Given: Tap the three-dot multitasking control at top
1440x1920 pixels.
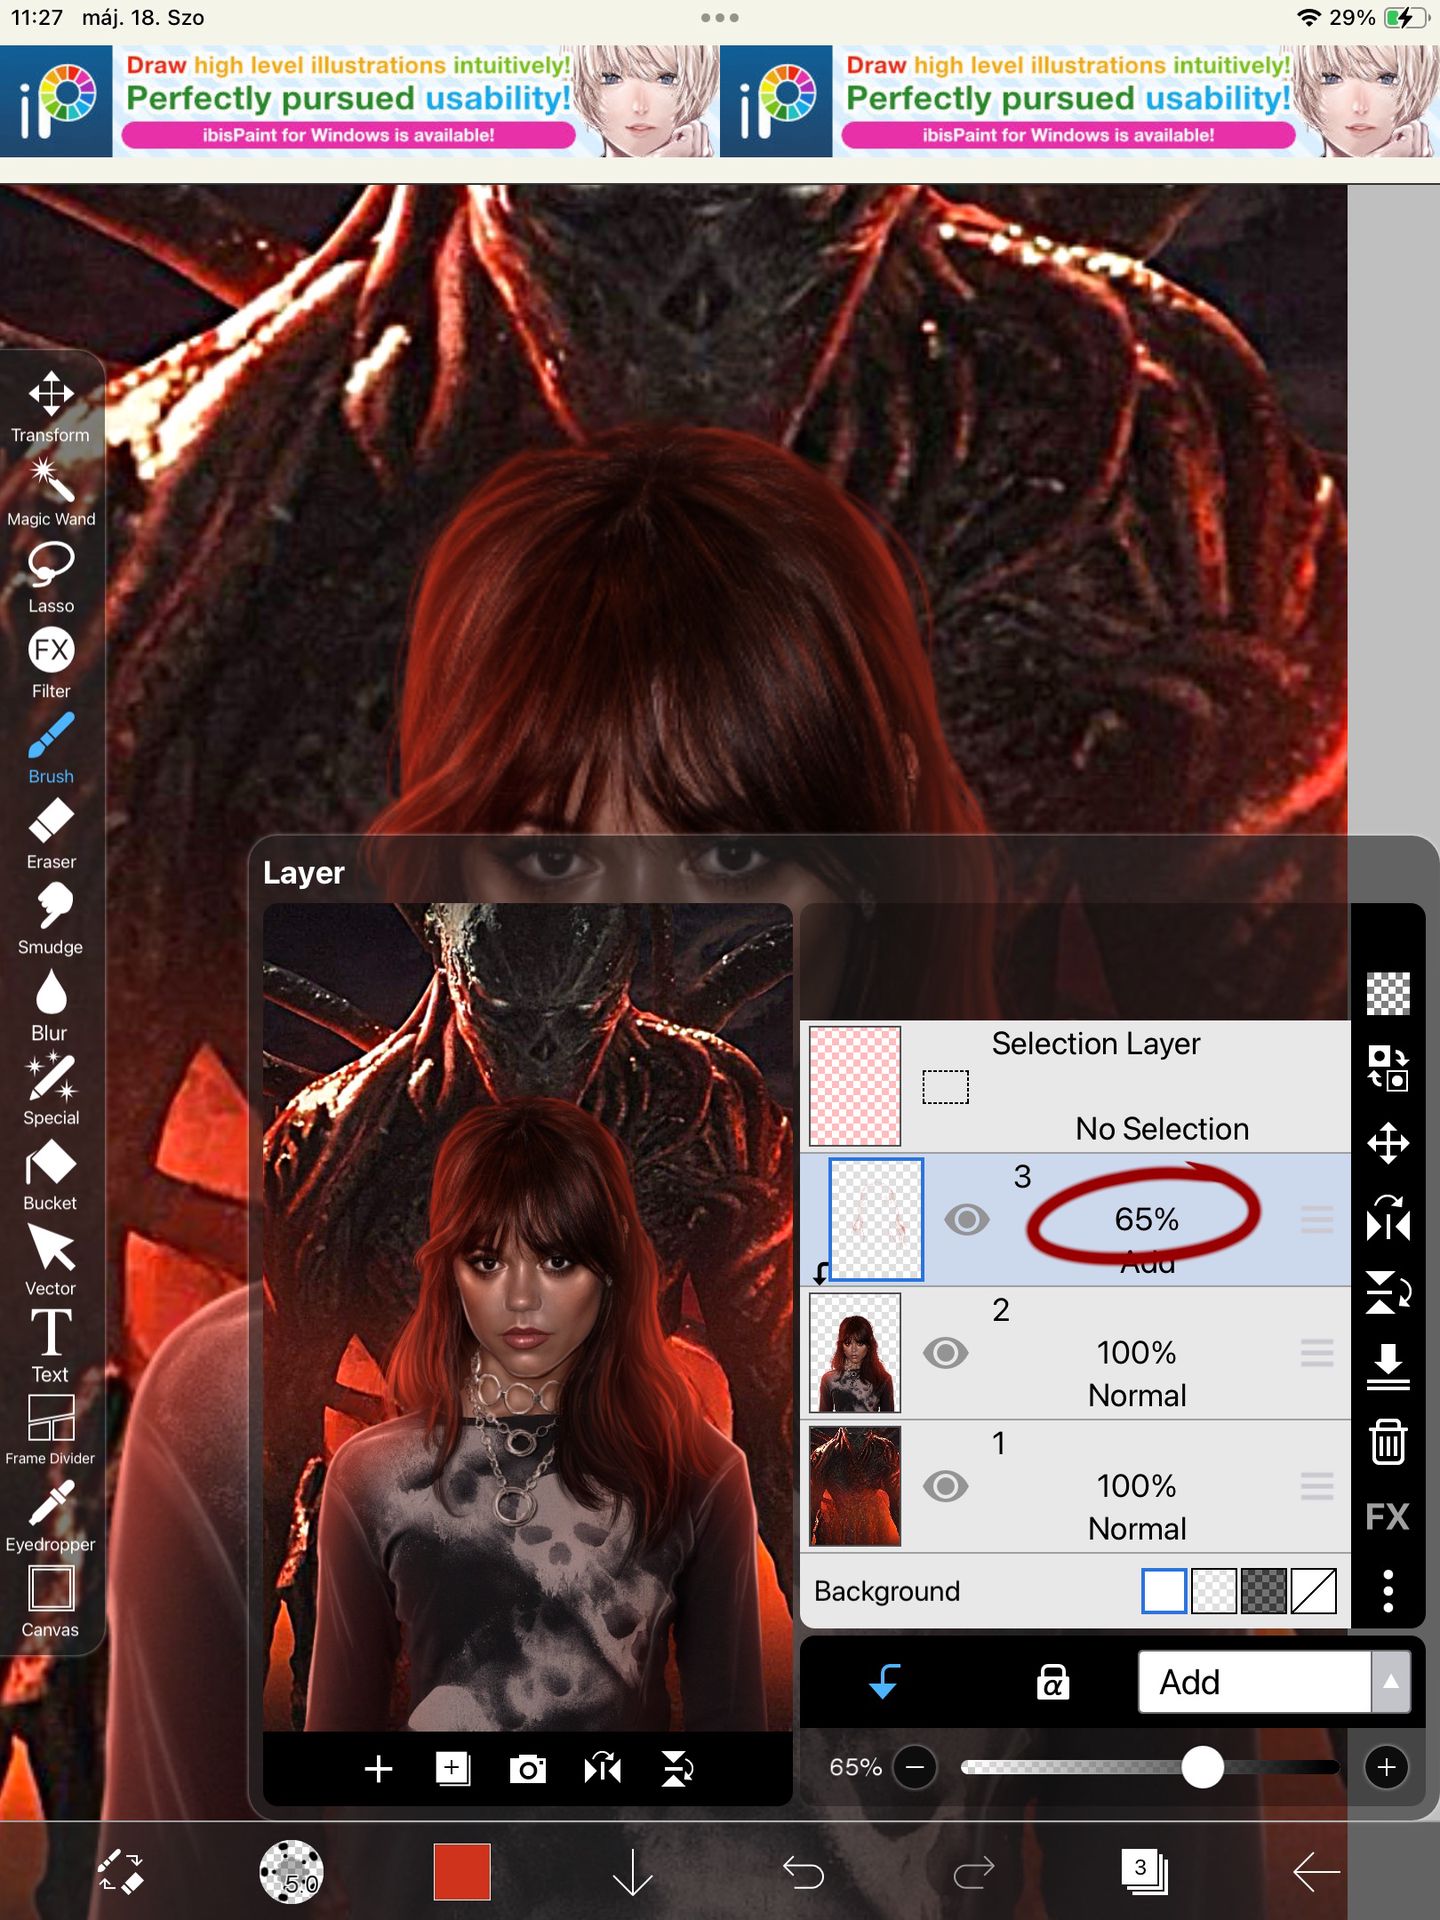Looking at the screenshot, I should point(720,18).
